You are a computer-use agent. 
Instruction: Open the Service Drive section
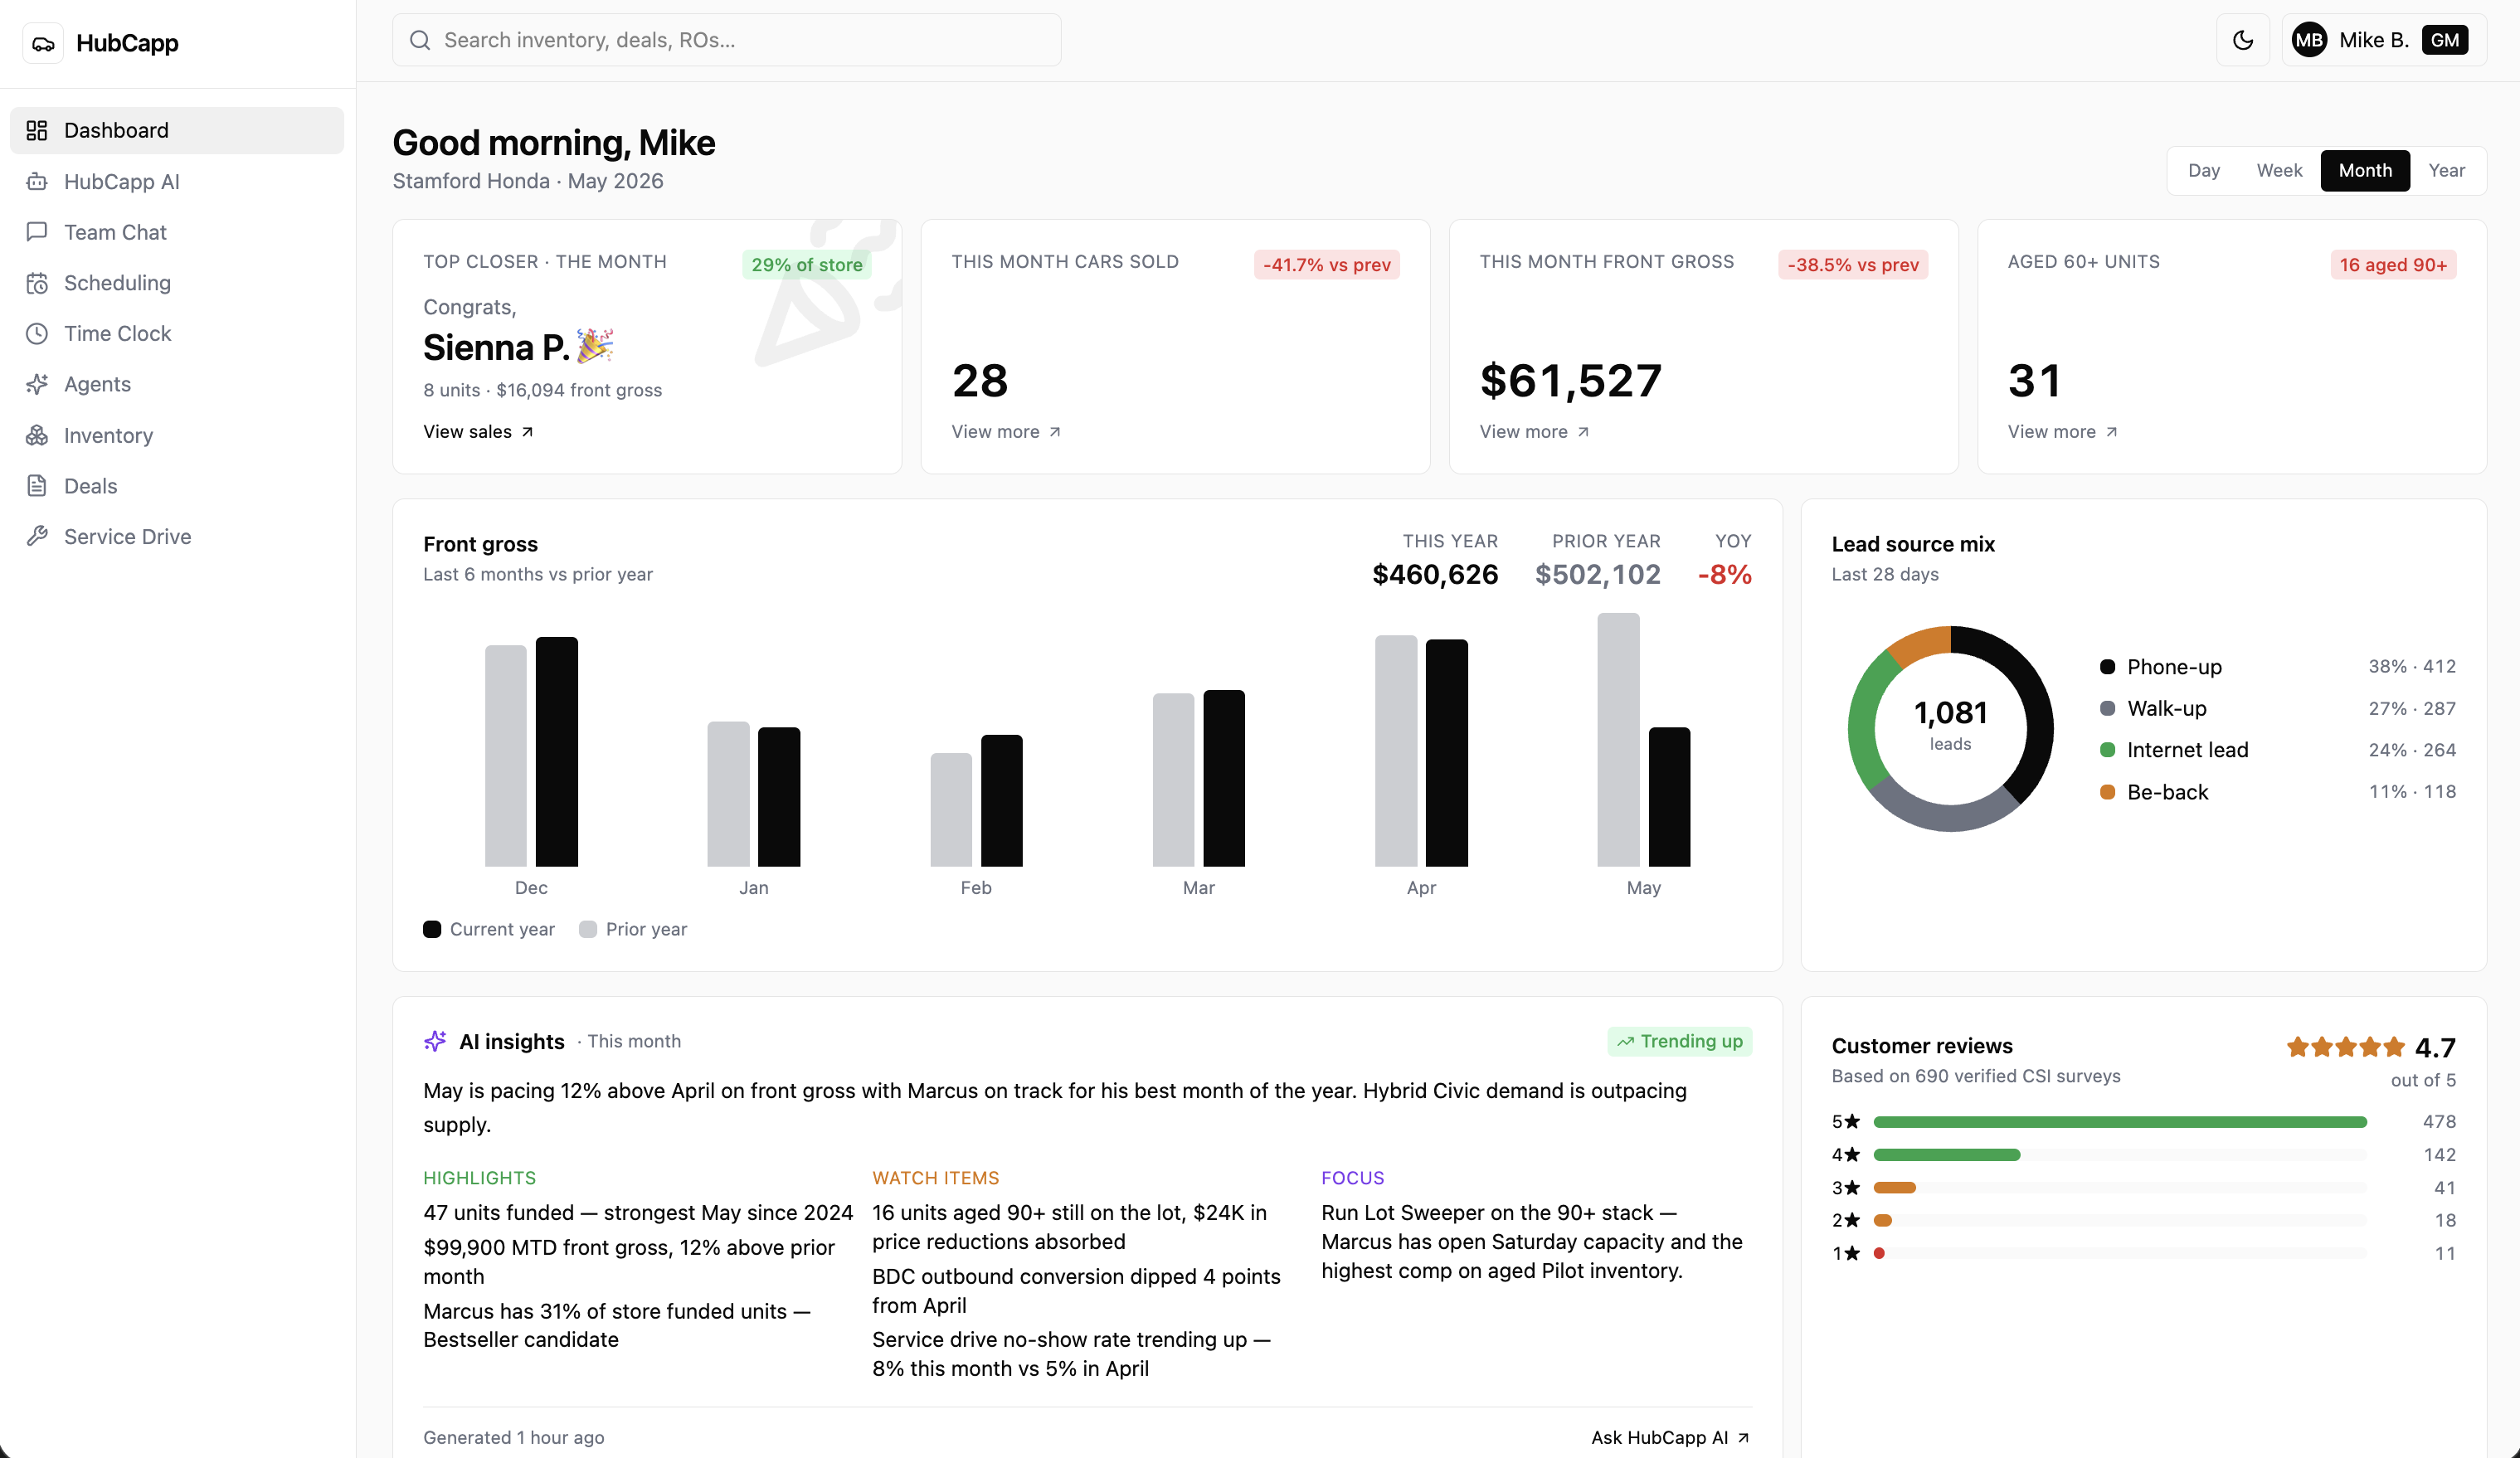tap(177, 536)
